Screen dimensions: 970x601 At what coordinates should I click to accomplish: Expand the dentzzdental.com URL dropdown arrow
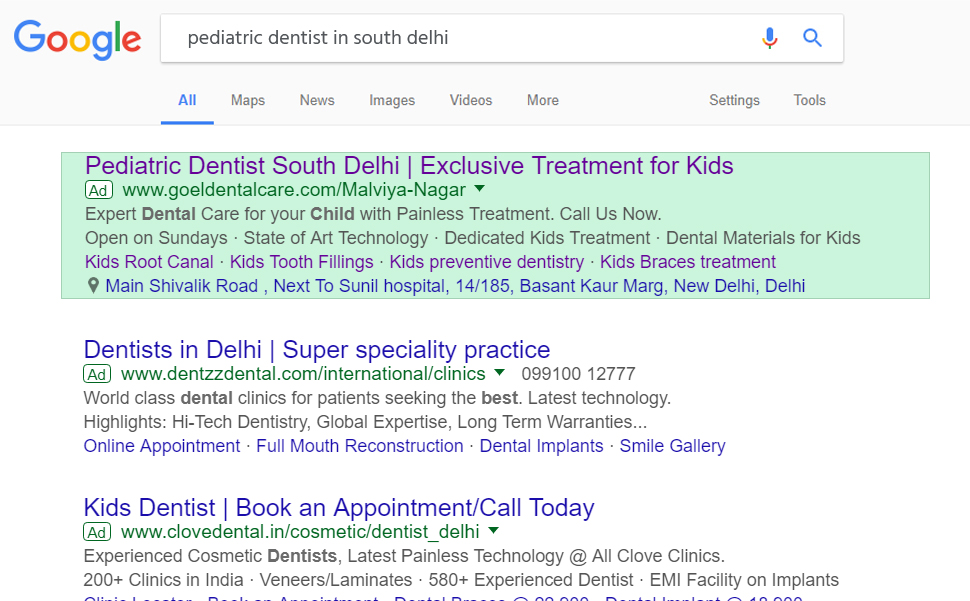coord(500,373)
